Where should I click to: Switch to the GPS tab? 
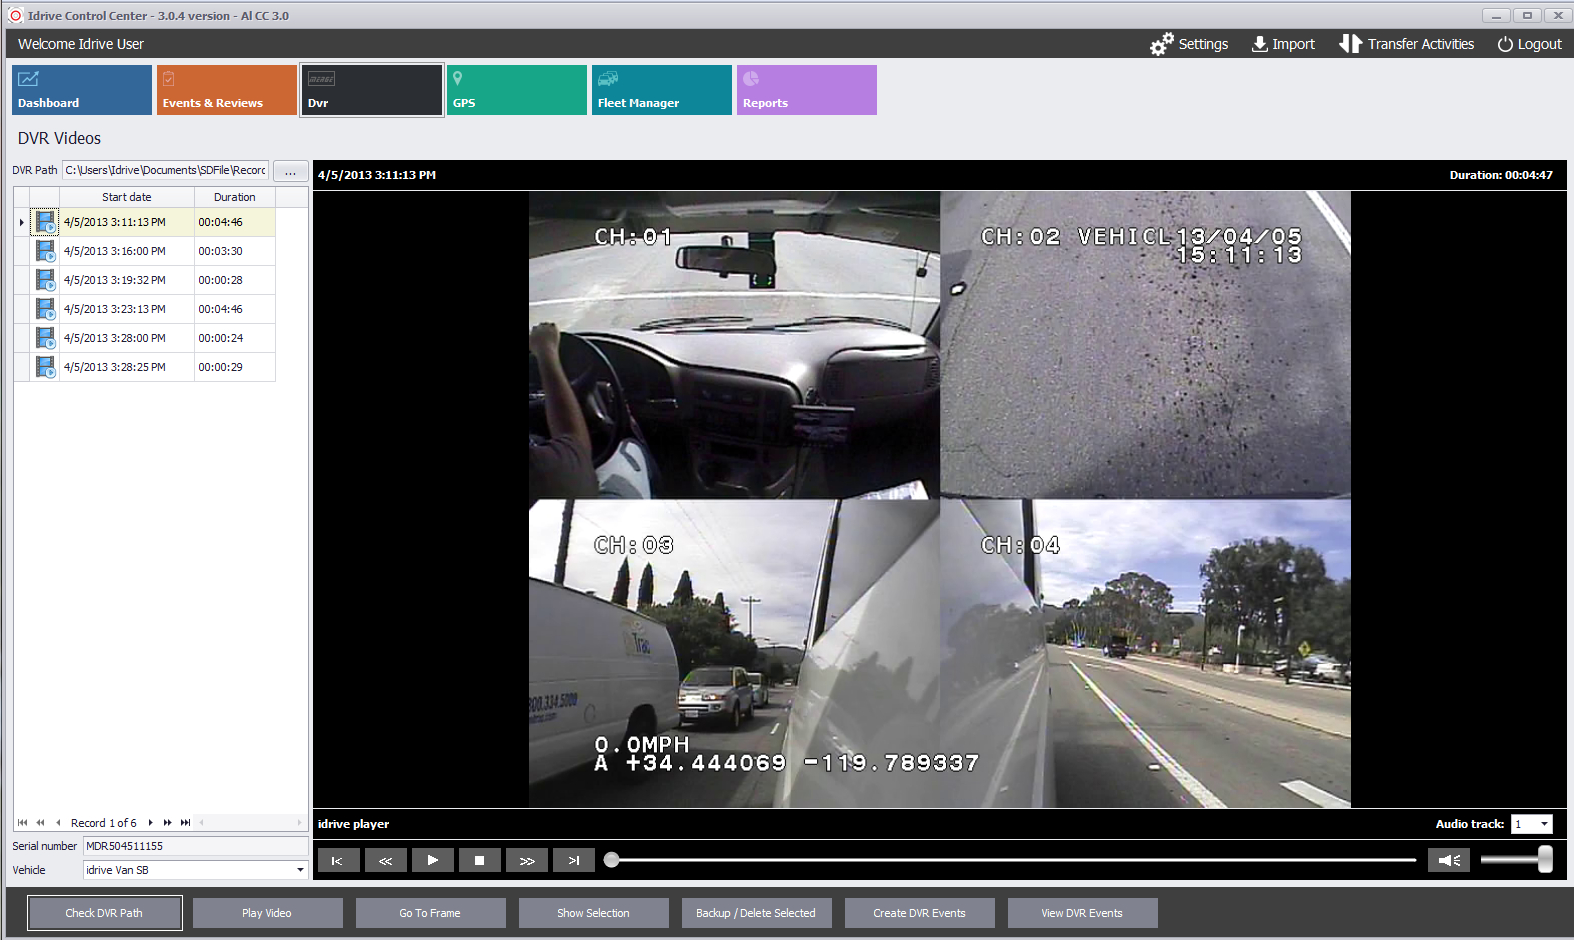click(x=516, y=90)
